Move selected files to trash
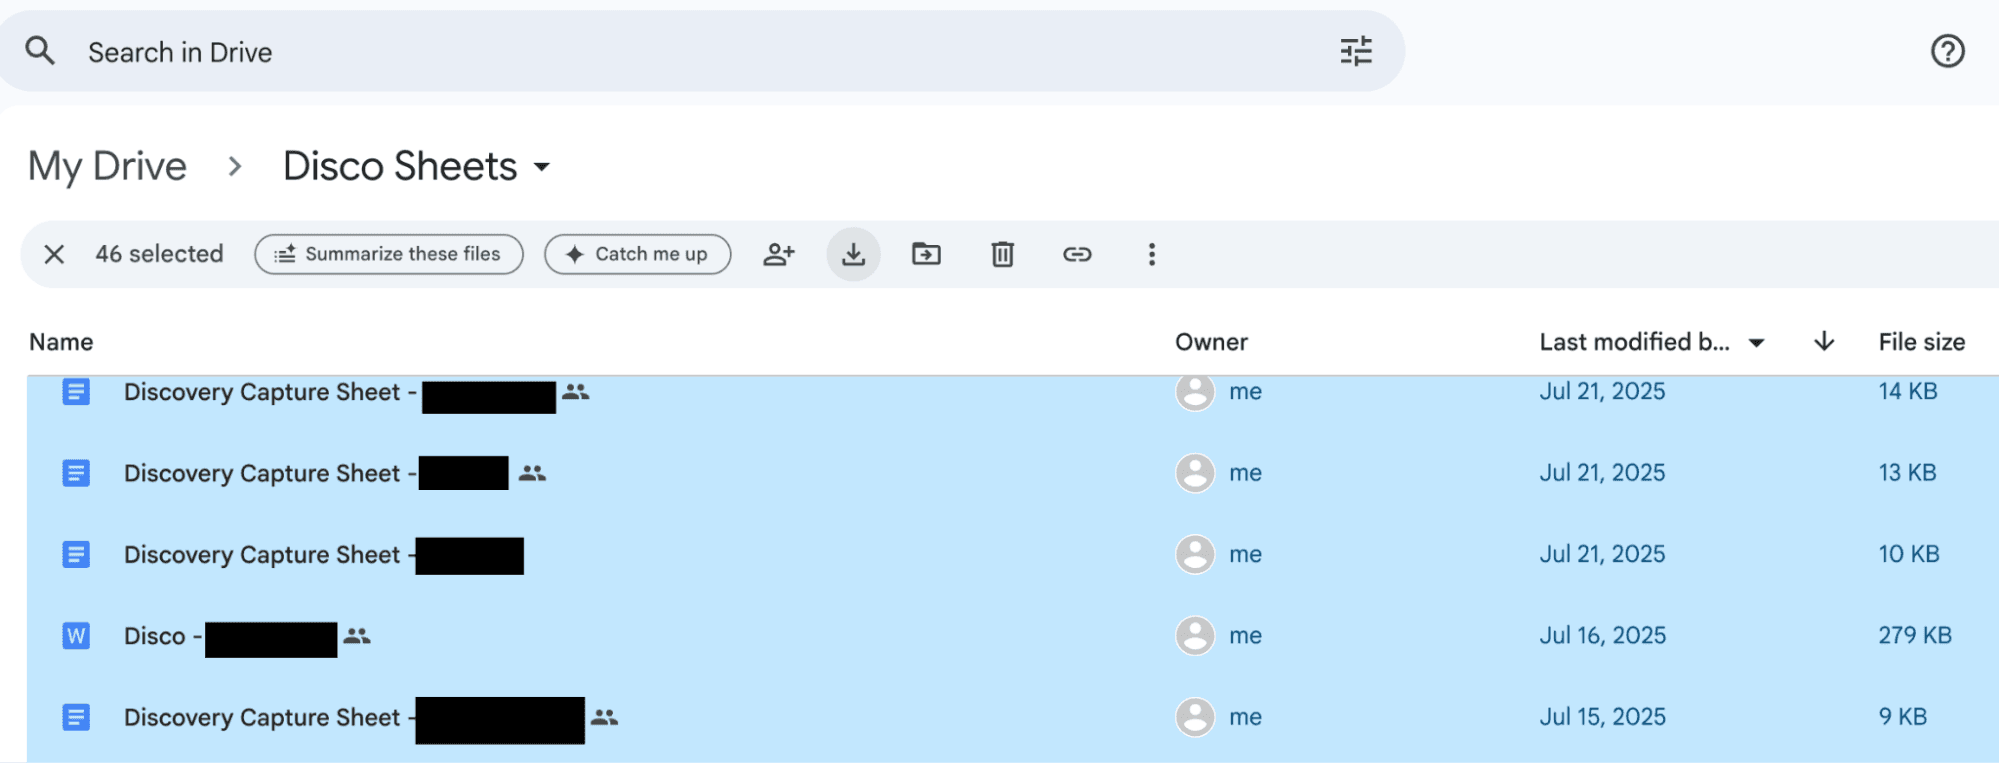The height and width of the screenshot is (764, 1999). tap(1002, 254)
